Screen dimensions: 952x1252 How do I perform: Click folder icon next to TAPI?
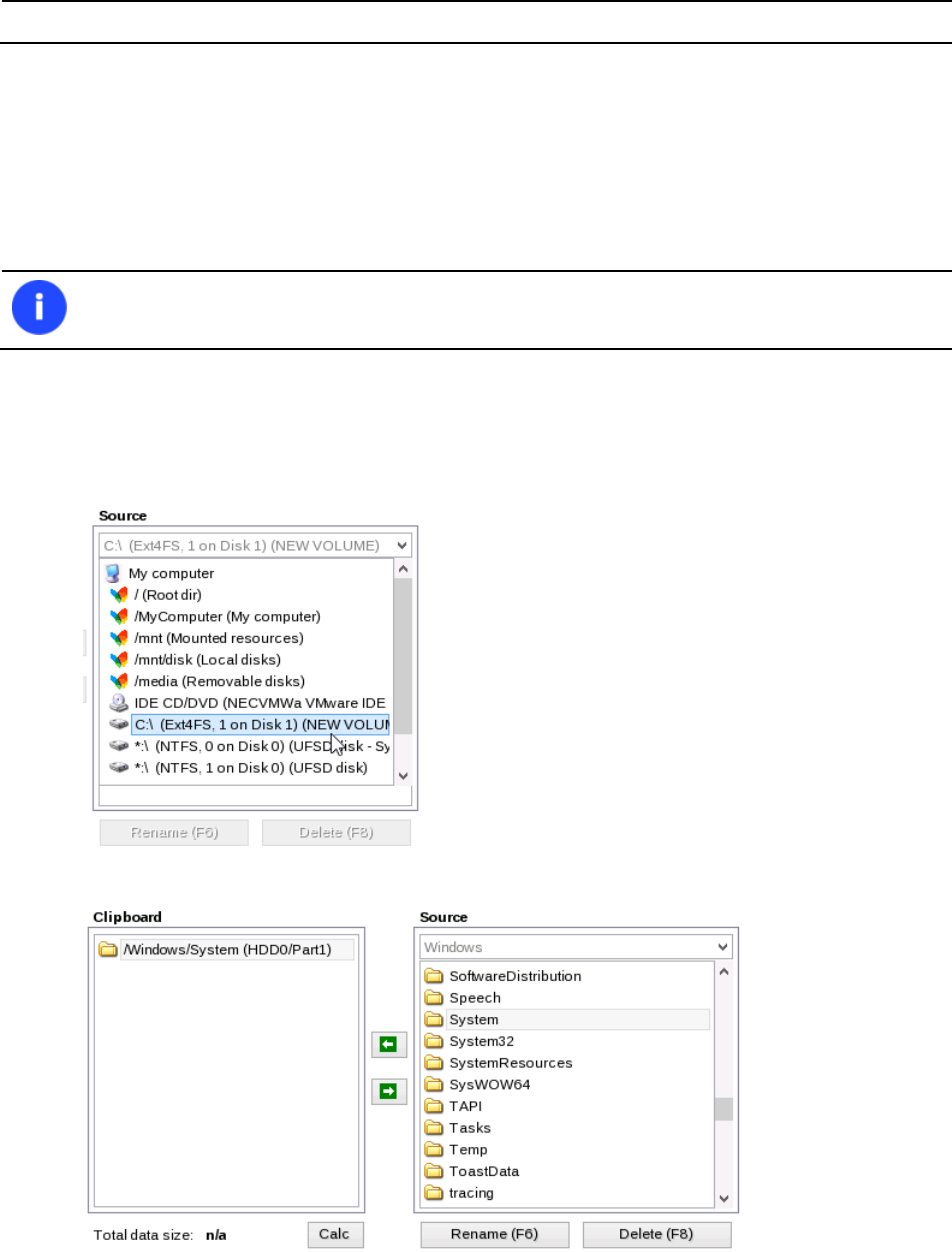pyautogui.click(x=433, y=1106)
